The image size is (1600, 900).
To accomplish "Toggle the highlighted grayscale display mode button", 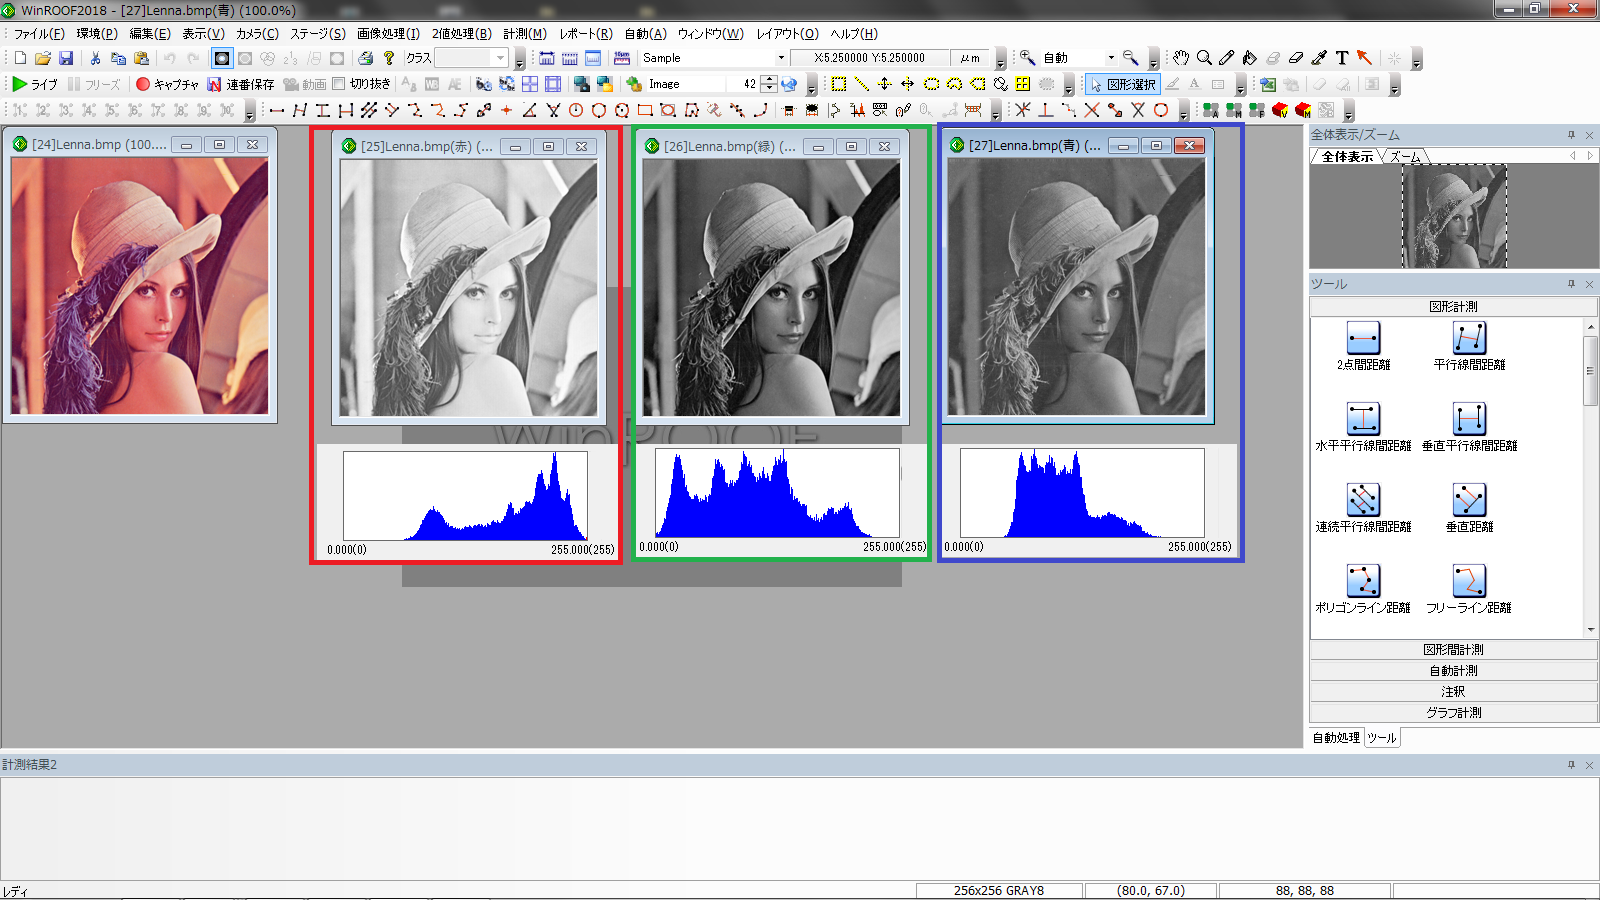I will pyautogui.click(x=222, y=58).
